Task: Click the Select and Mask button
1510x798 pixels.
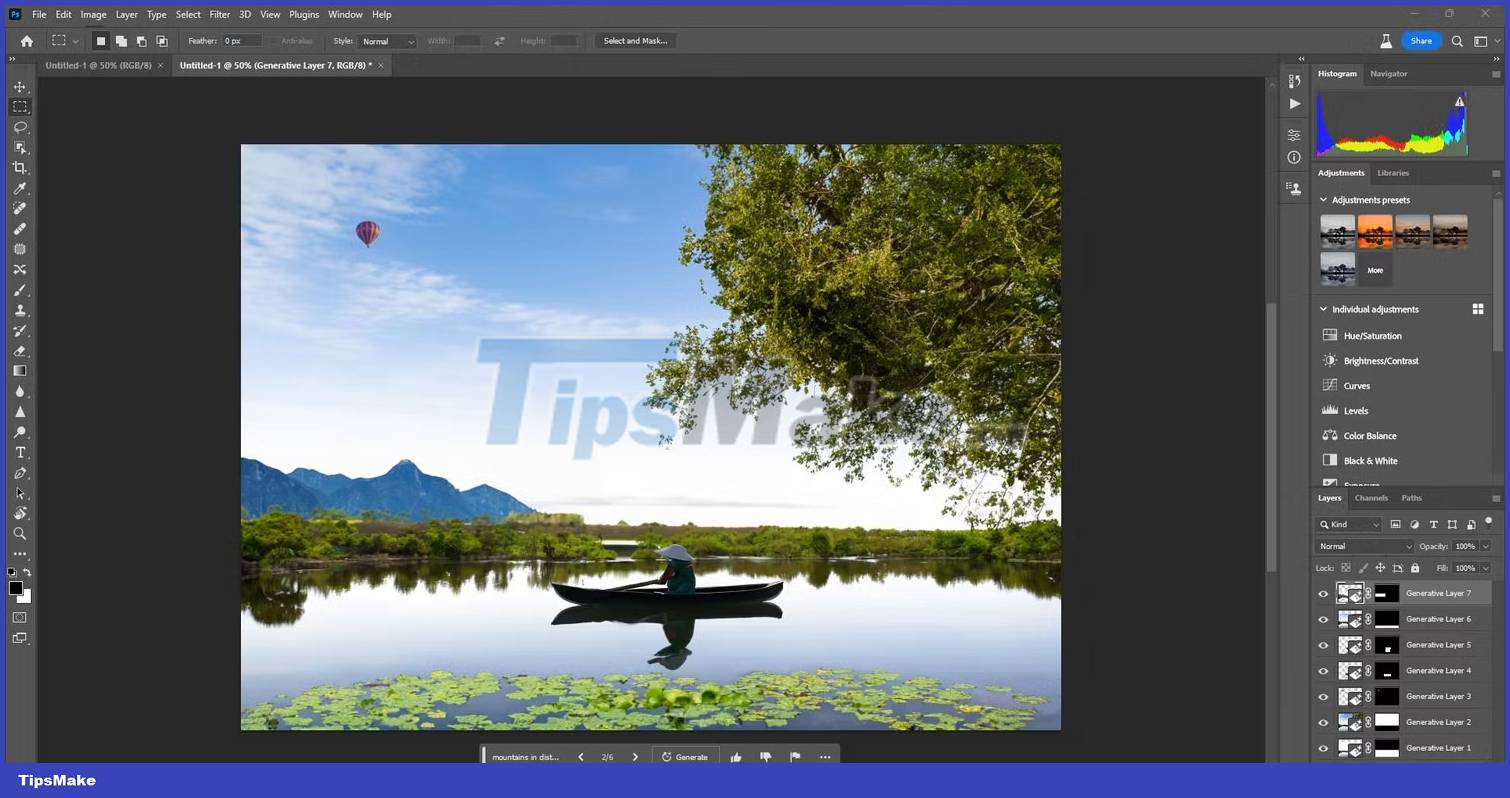Action: pyautogui.click(x=635, y=41)
